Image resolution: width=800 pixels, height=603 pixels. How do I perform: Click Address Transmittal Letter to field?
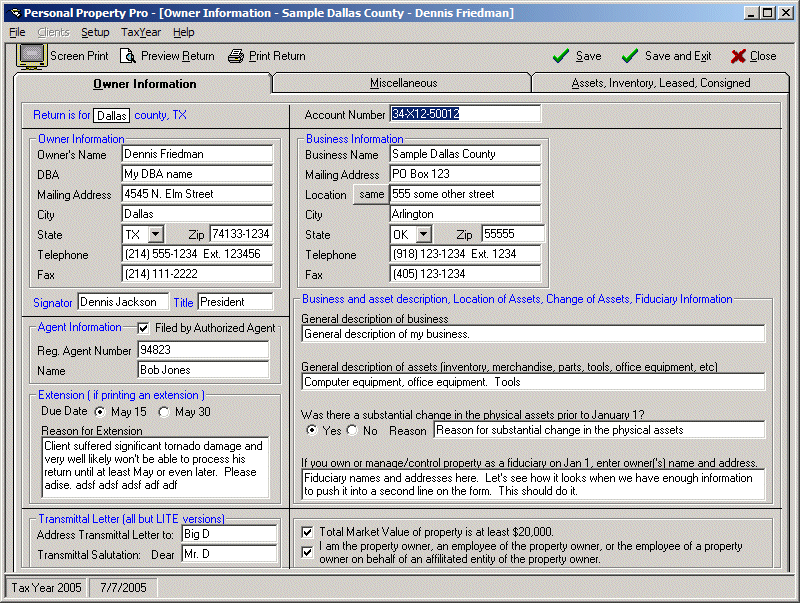click(229, 534)
